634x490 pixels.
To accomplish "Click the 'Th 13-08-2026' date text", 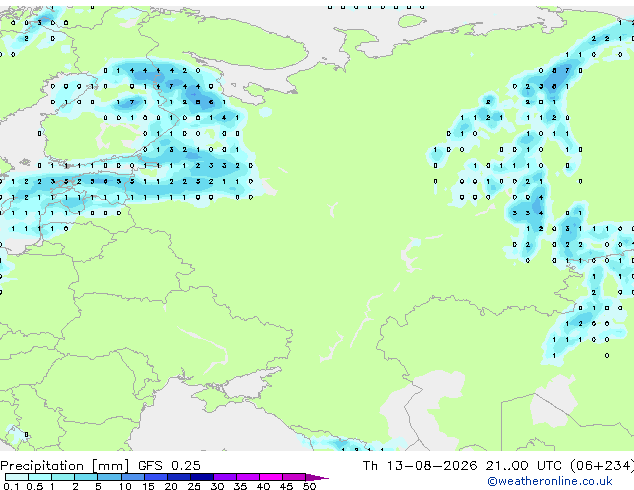I will point(420,465).
